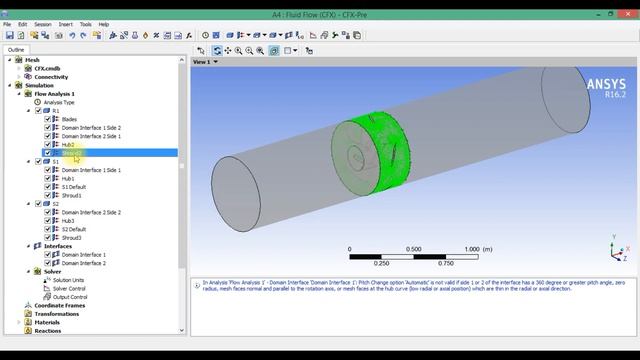This screenshot has width=640, height=360.
Task: Collapse the R1 domain node
Action: (x=29, y=111)
